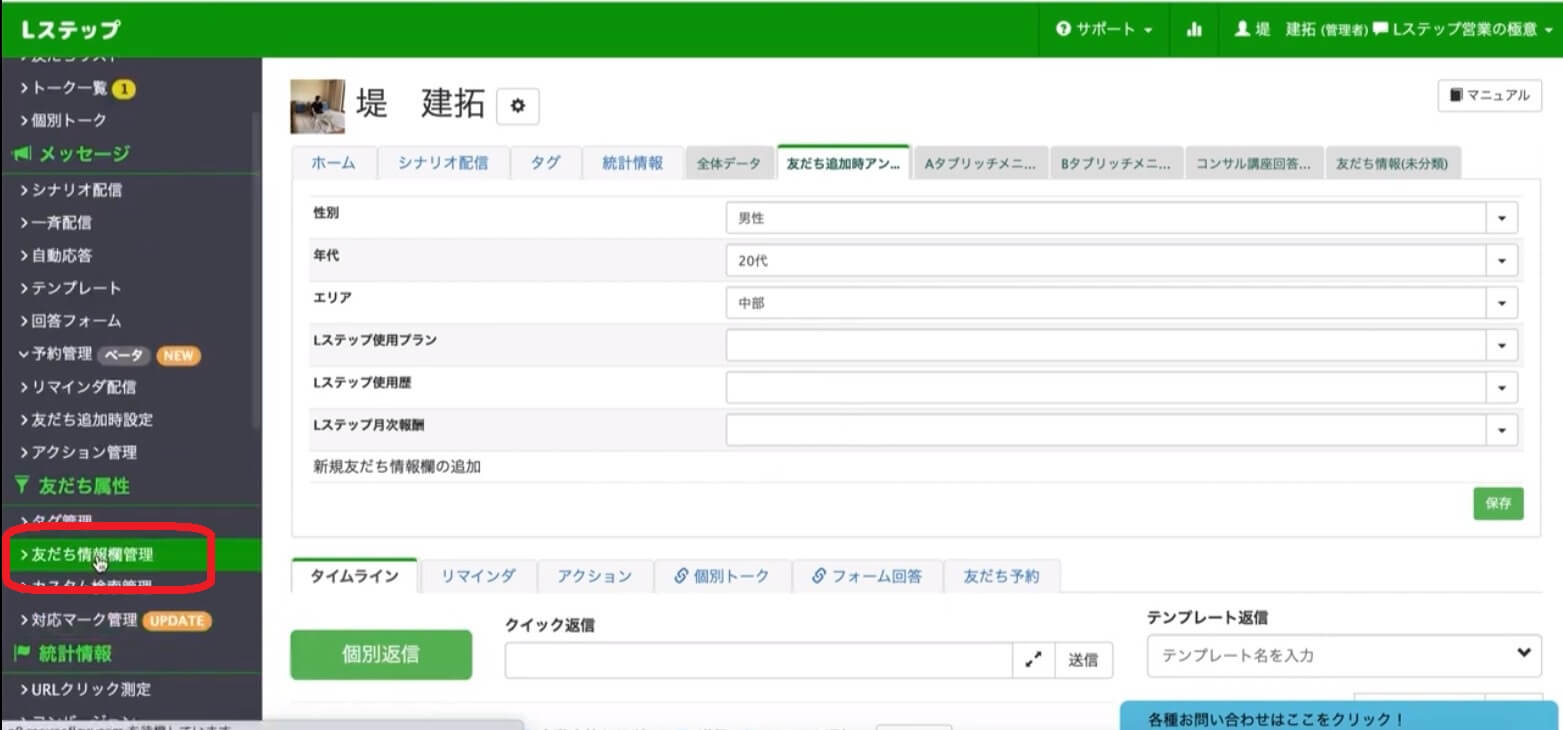Select the Aタブリッチメニ... tab
Viewport: 1563px width, 730px height.
[979, 164]
